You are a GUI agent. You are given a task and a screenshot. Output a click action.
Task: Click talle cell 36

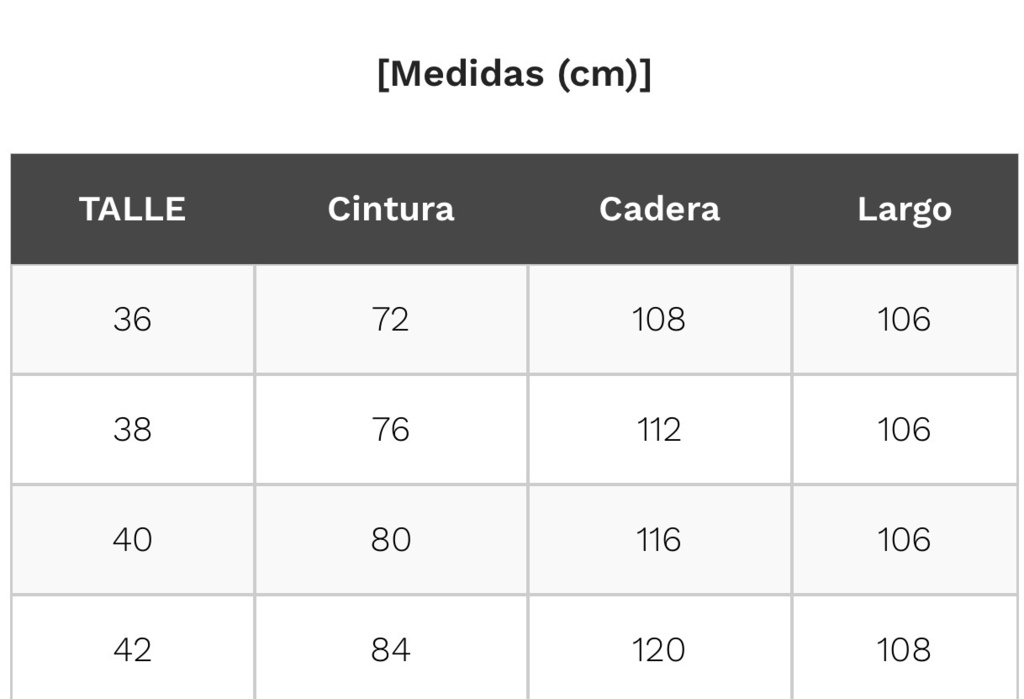(x=133, y=319)
